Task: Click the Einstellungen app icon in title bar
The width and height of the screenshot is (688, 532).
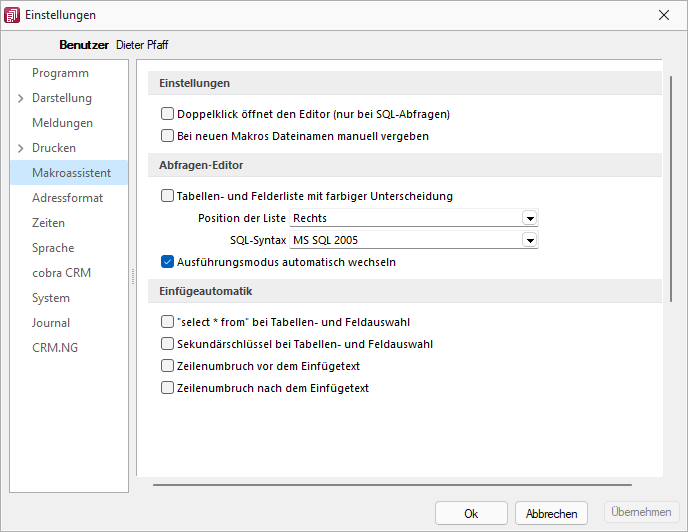Action: [12, 15]
